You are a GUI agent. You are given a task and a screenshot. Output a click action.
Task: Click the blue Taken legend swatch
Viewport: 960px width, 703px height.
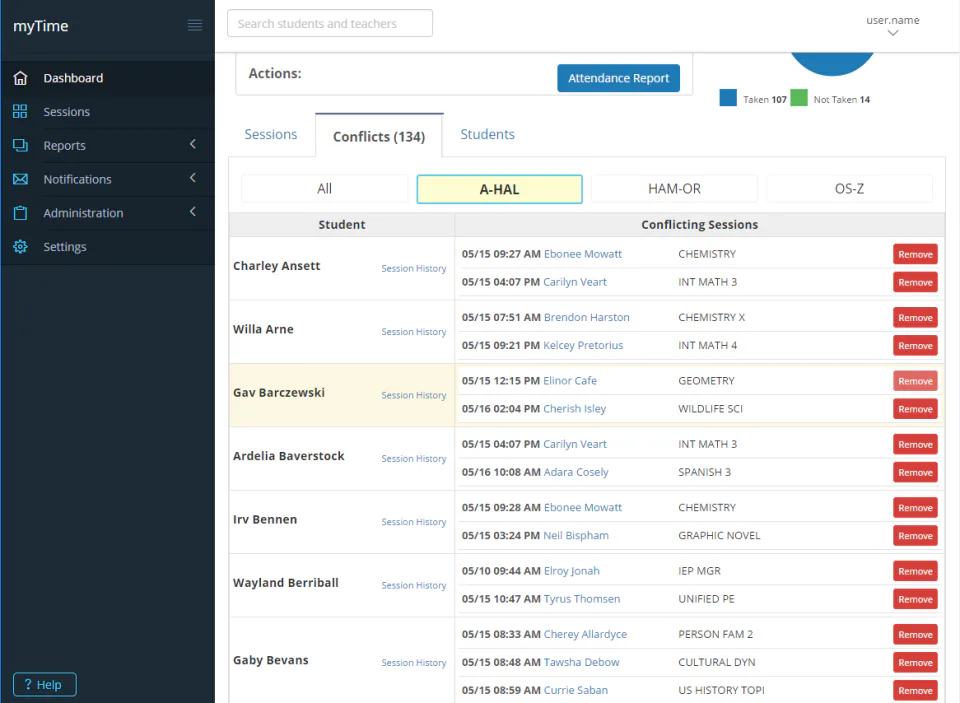728,98
